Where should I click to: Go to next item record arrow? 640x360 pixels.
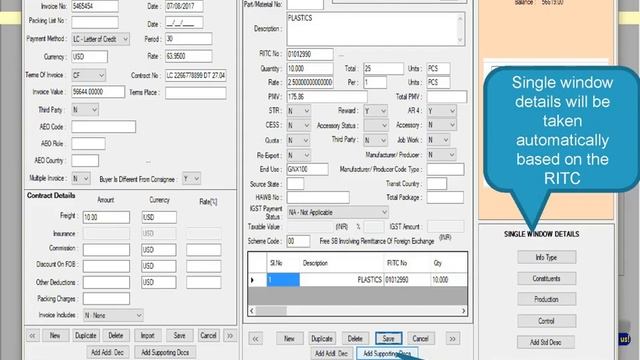pos(453,338)
